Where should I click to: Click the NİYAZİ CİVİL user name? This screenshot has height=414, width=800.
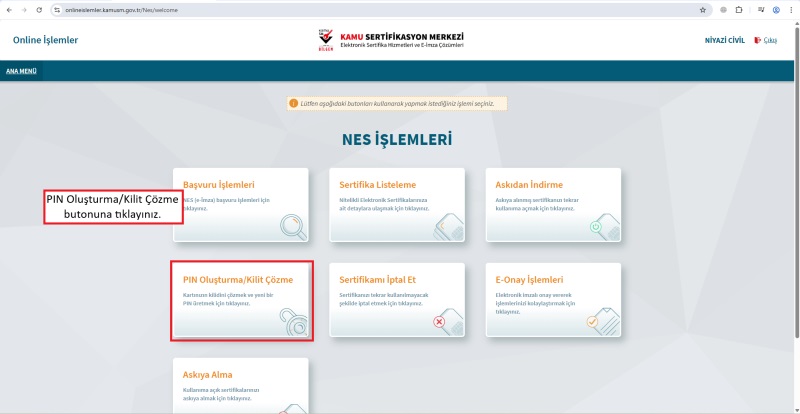point(724,40)
